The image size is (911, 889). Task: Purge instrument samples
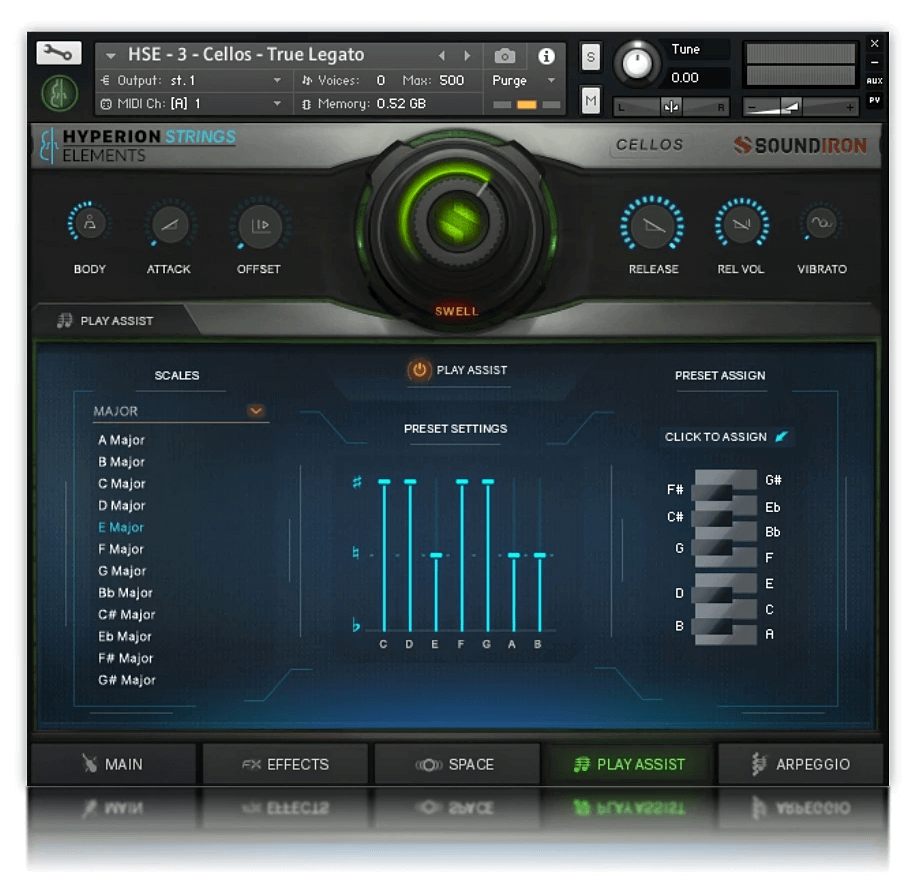pos(512,80)
